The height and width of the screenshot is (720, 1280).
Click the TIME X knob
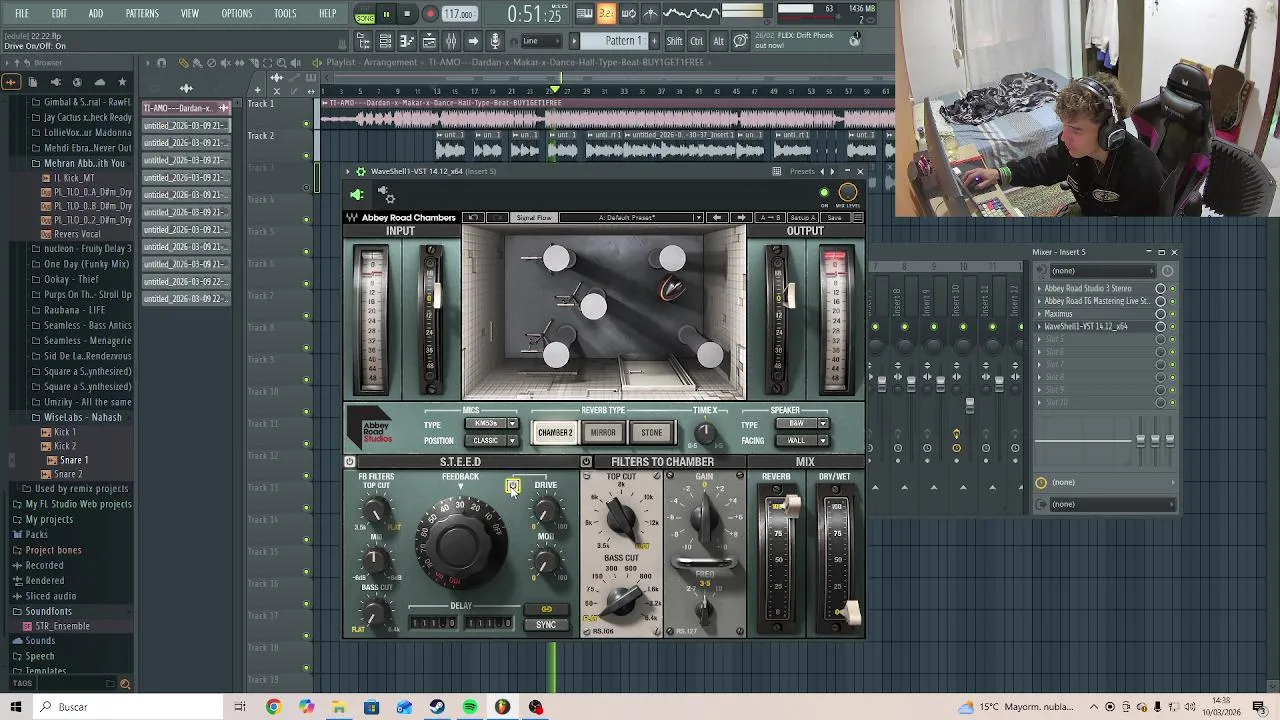click(x=705, y=432)
